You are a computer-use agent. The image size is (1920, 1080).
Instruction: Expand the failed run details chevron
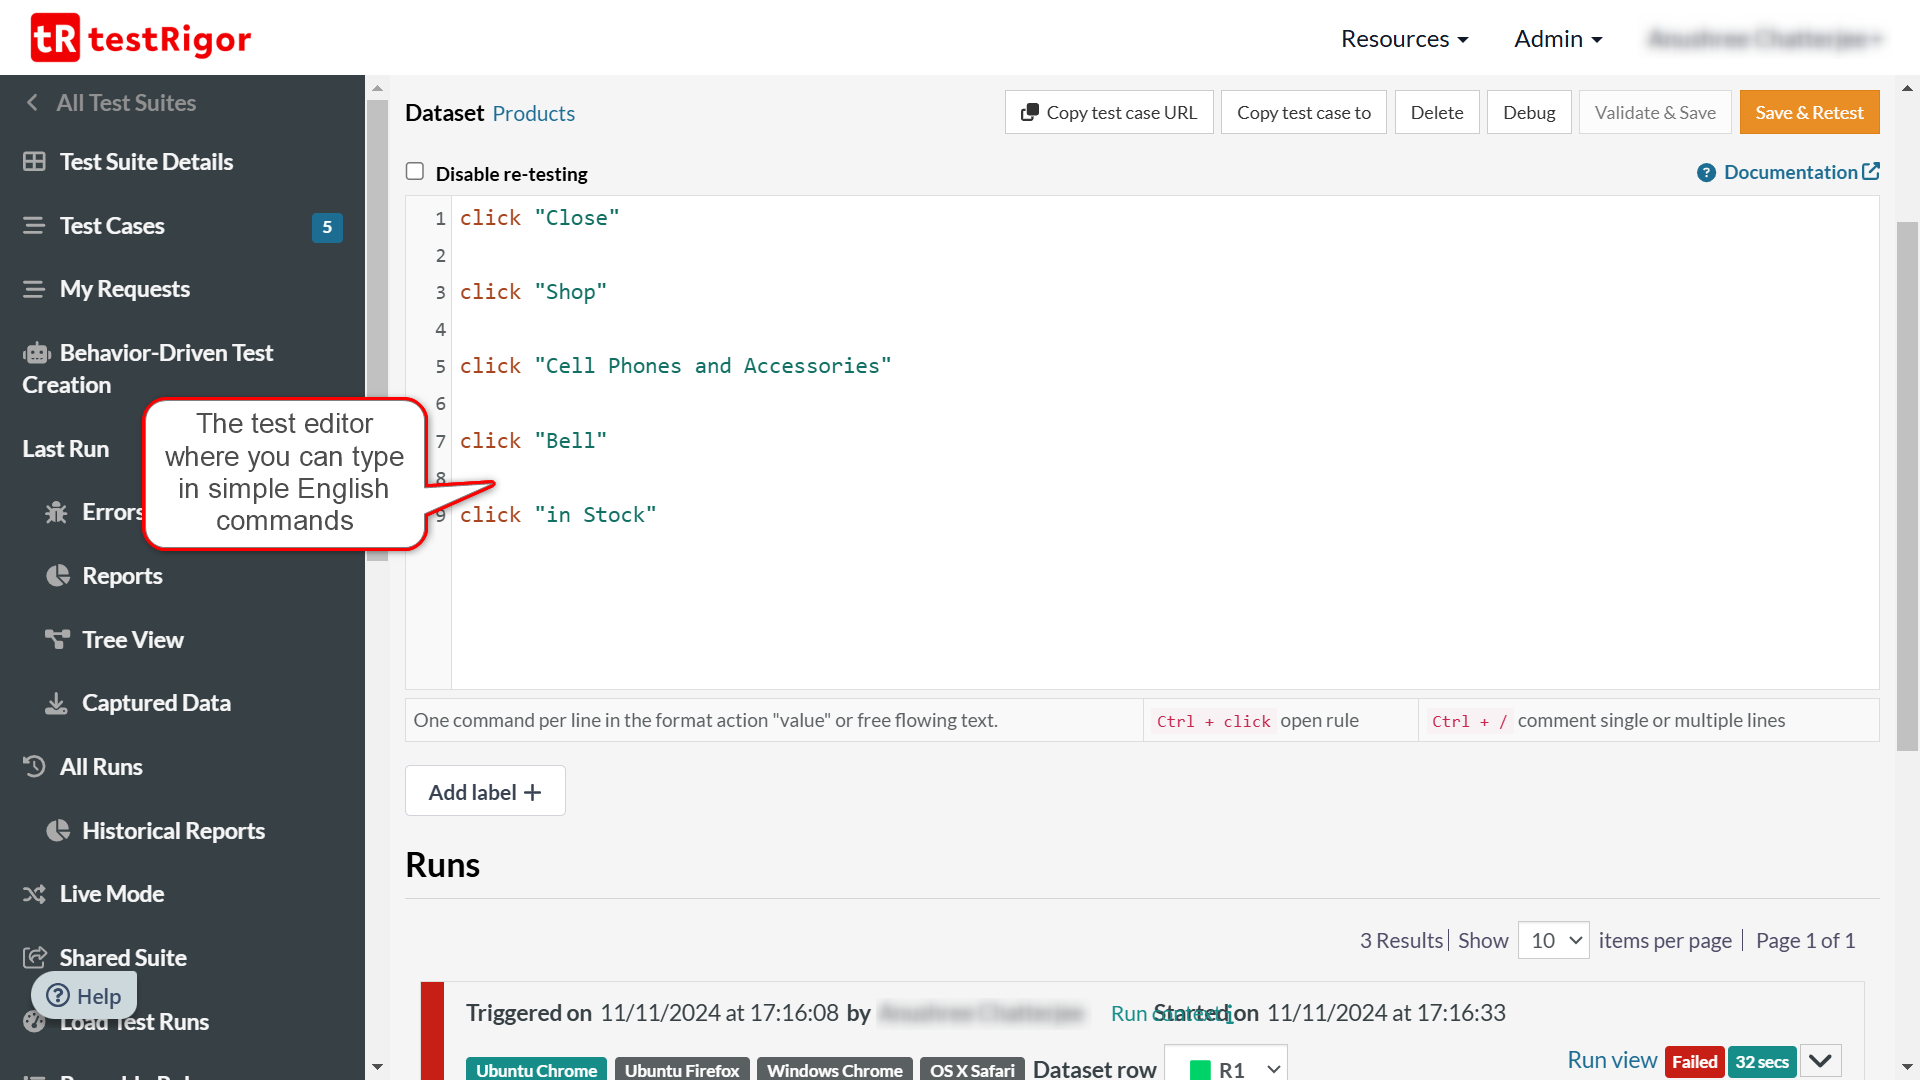1820,1061
